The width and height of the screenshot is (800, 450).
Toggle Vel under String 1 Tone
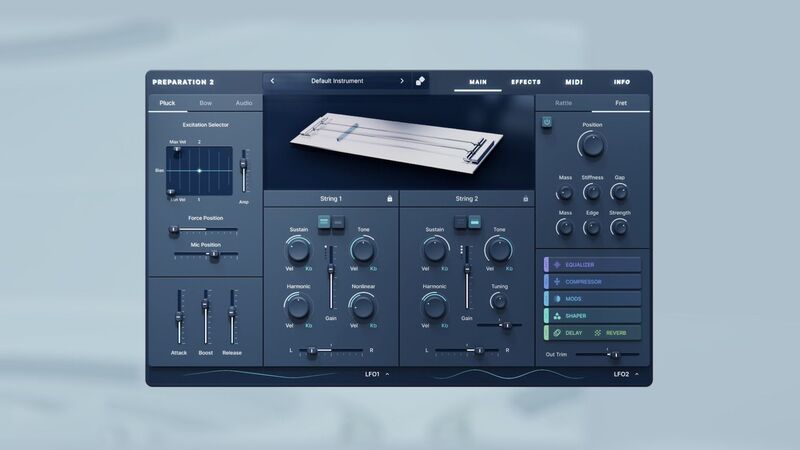click(x=354, y=268)
